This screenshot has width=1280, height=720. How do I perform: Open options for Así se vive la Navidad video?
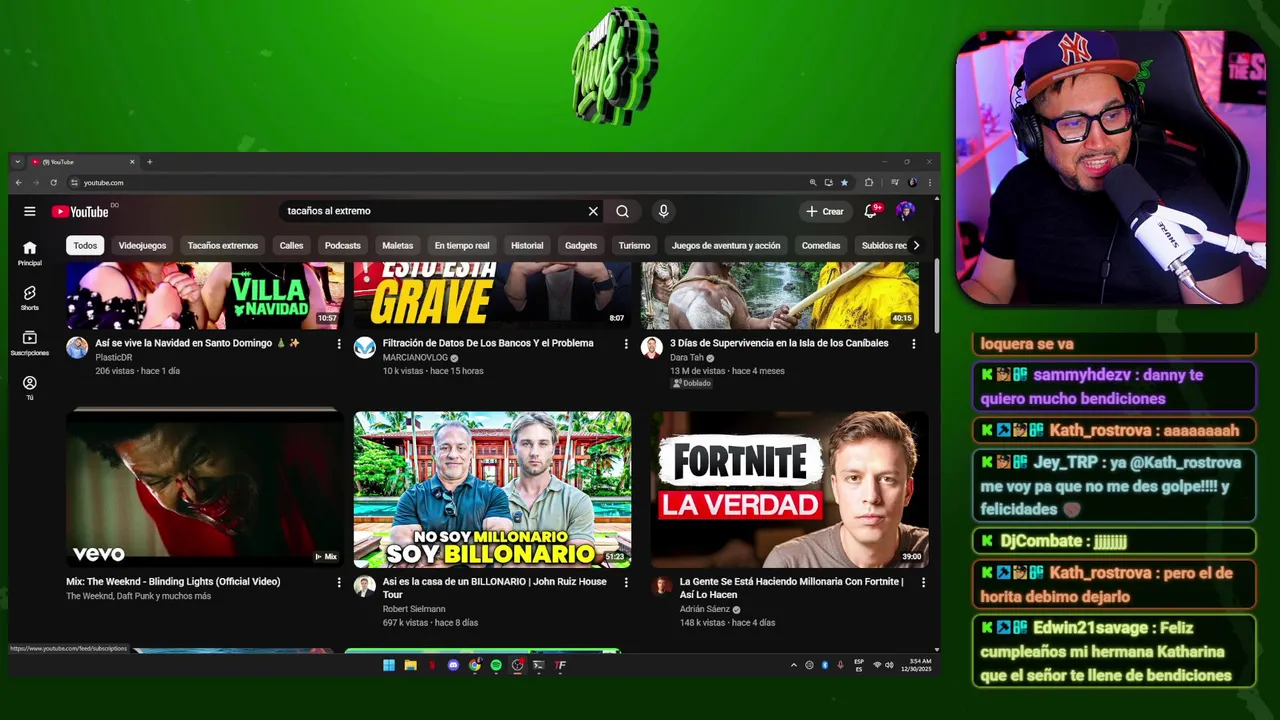(x=339, y=344)
